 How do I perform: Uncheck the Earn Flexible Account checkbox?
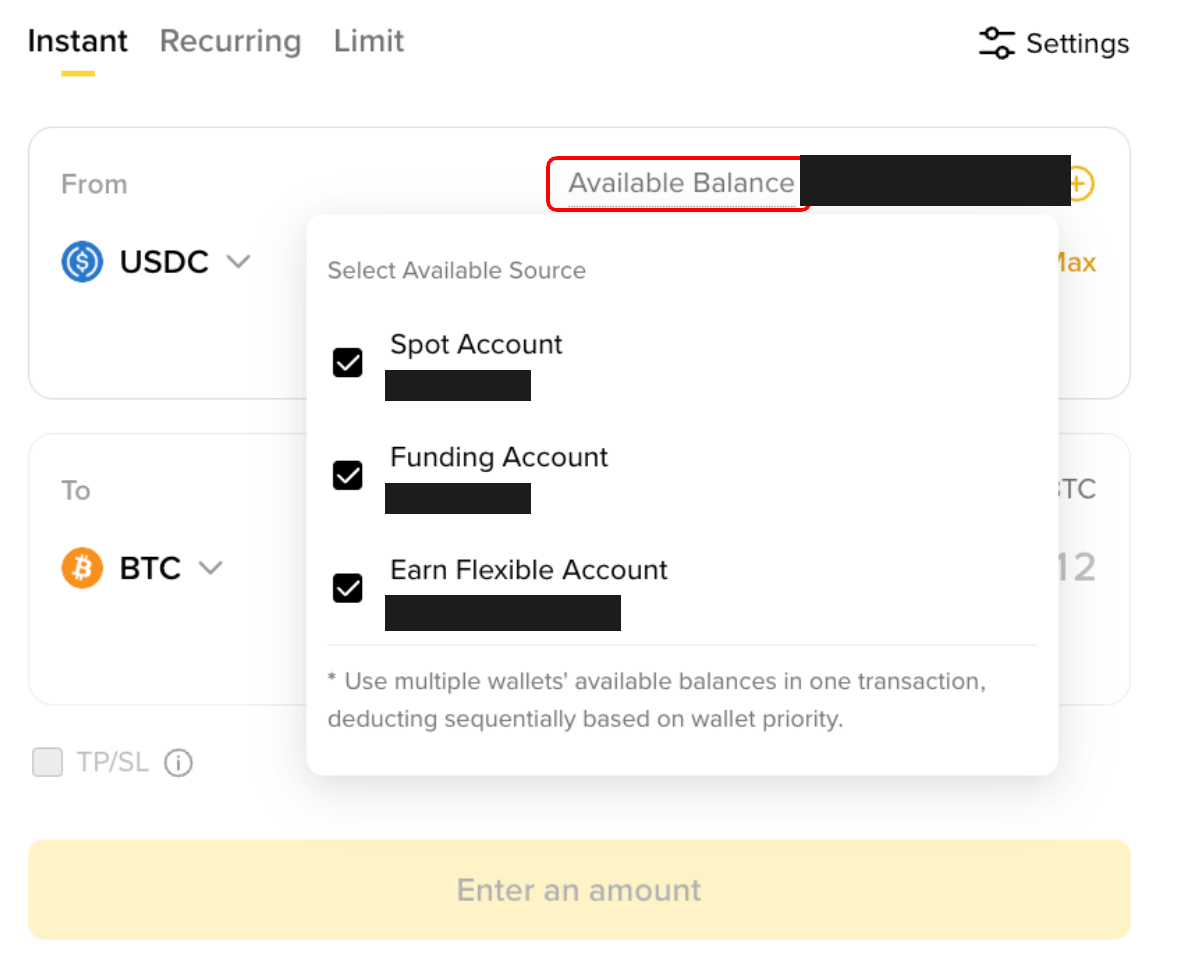(x=348, y=587)
